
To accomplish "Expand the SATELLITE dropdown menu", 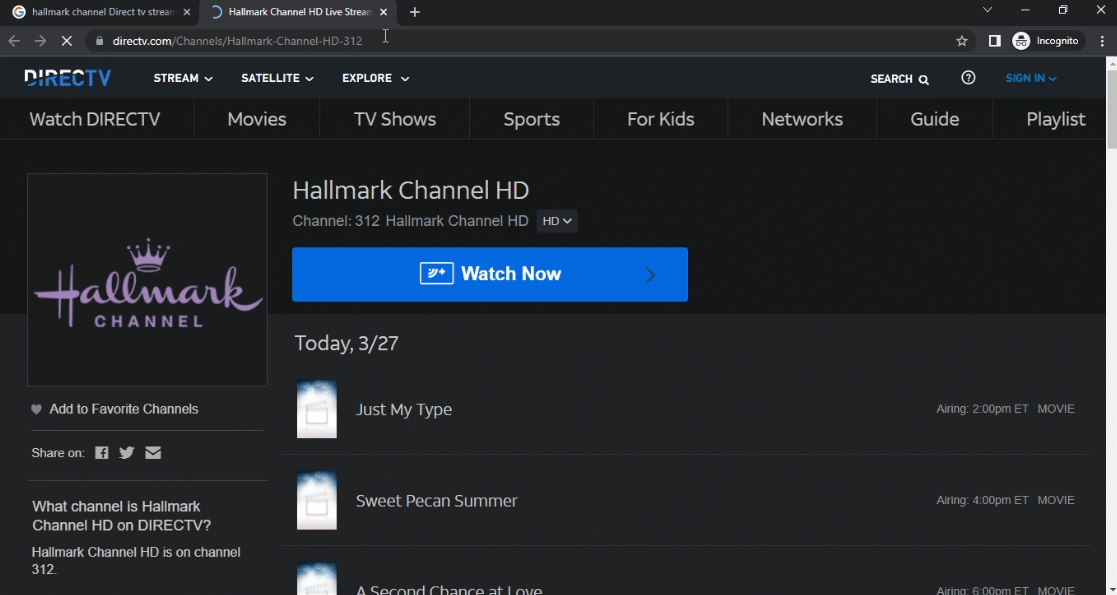I will tap(277, 78).
